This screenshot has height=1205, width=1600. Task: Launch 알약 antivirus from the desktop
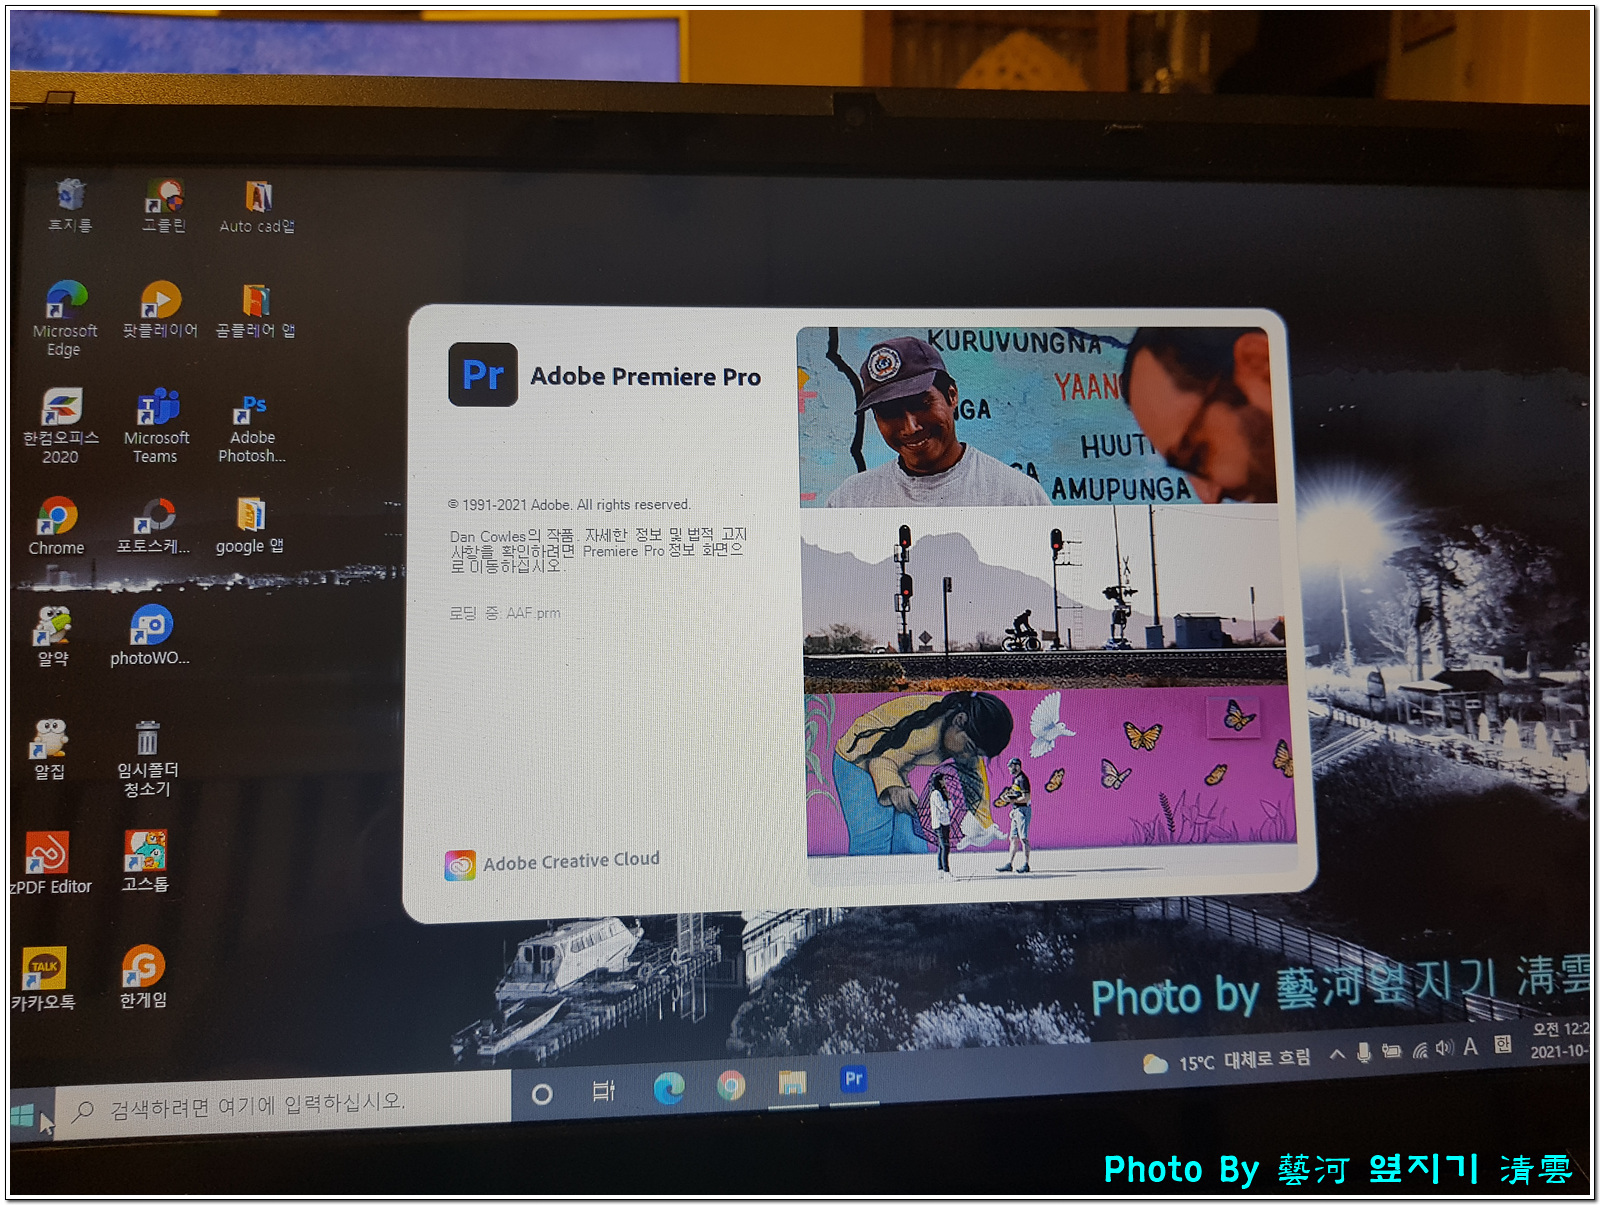point(53,636)
